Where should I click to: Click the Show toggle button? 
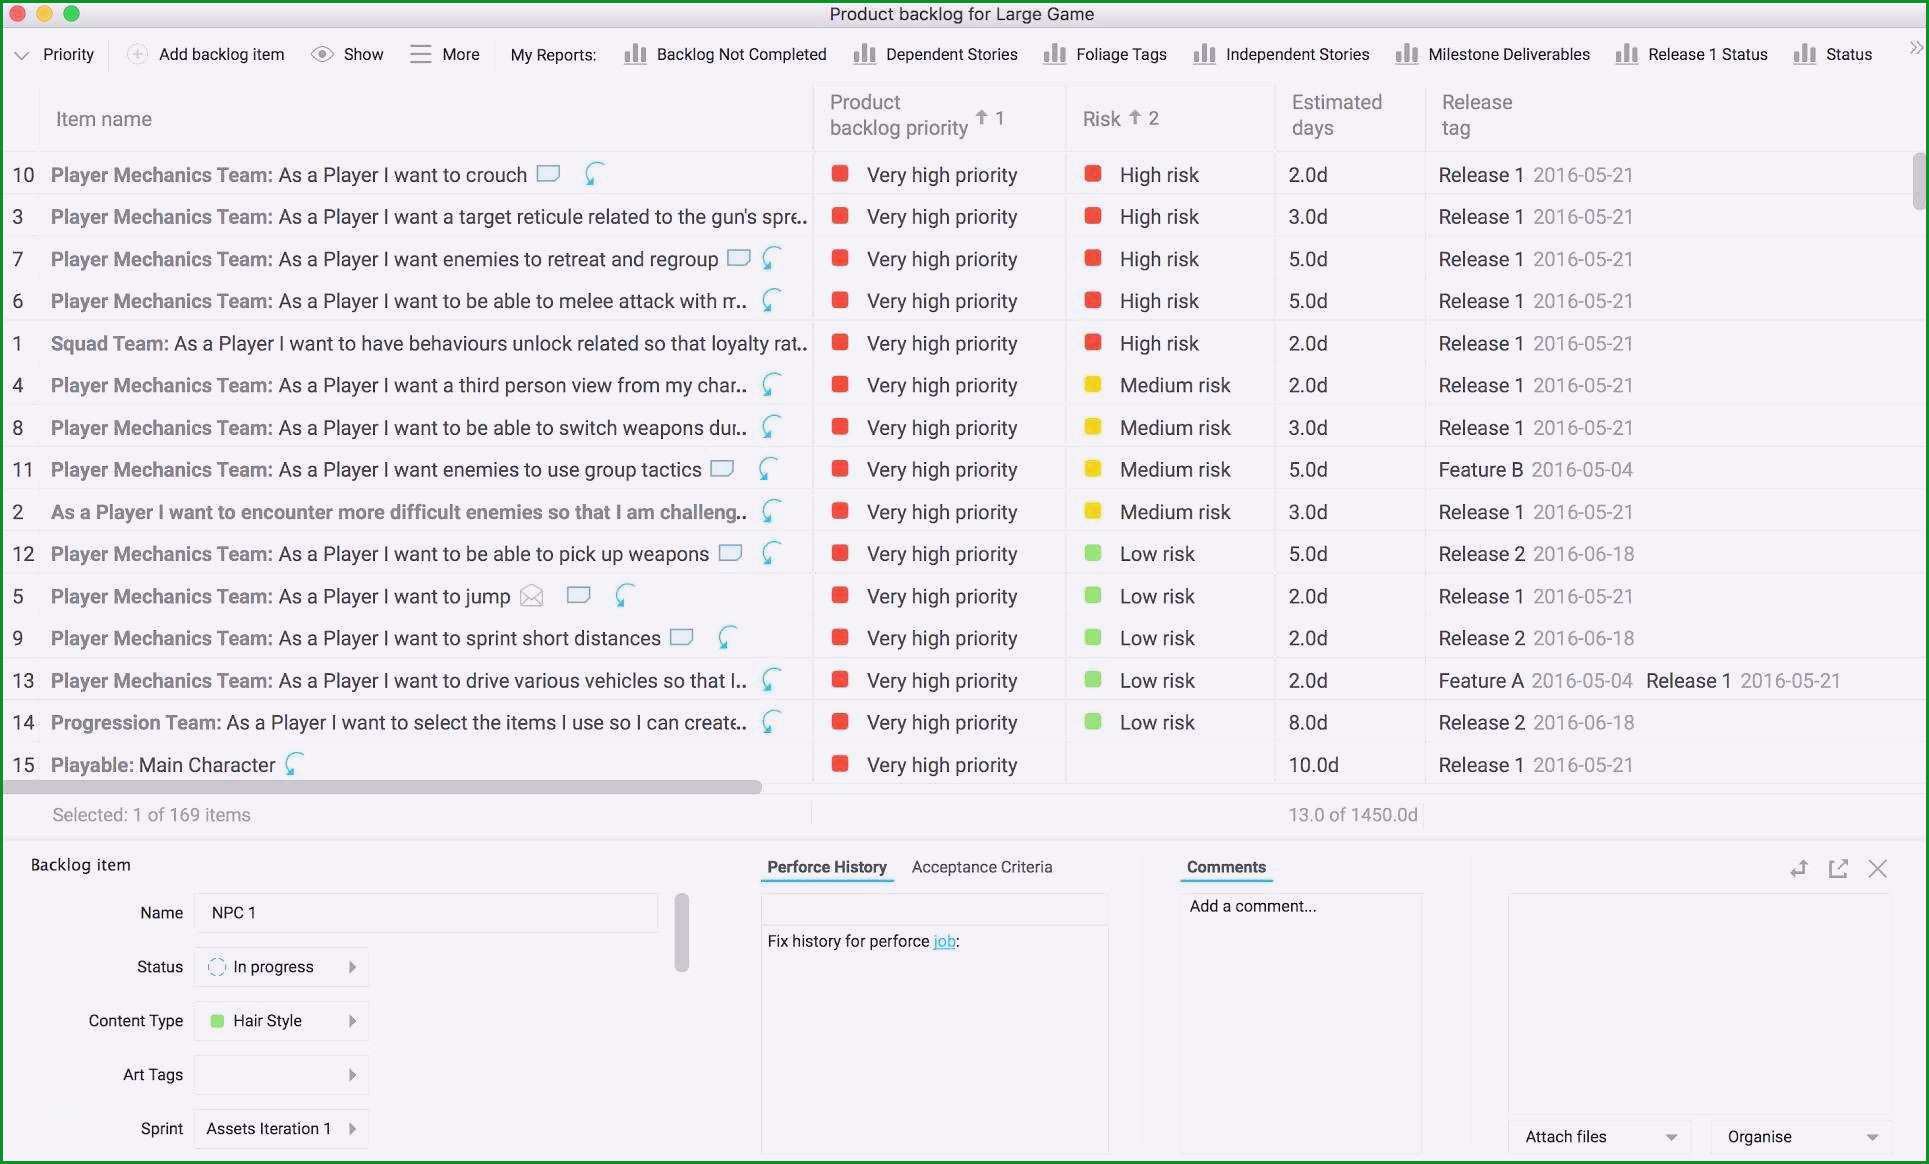[347, 54]
